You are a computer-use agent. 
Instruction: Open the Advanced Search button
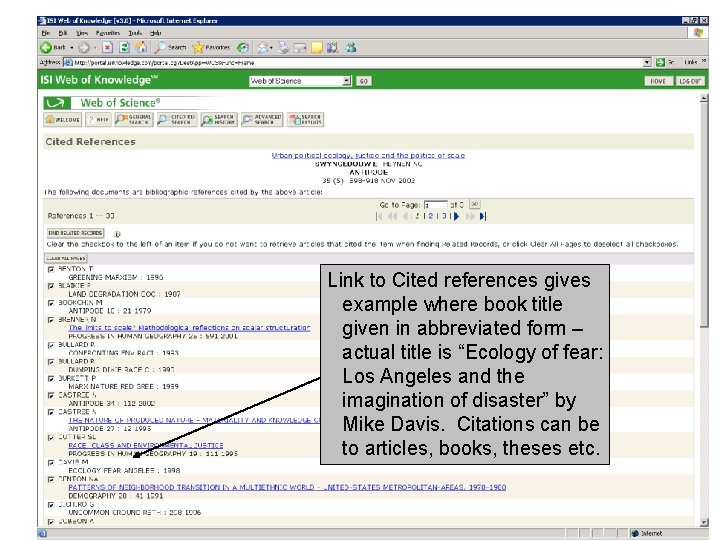point(262,119)
